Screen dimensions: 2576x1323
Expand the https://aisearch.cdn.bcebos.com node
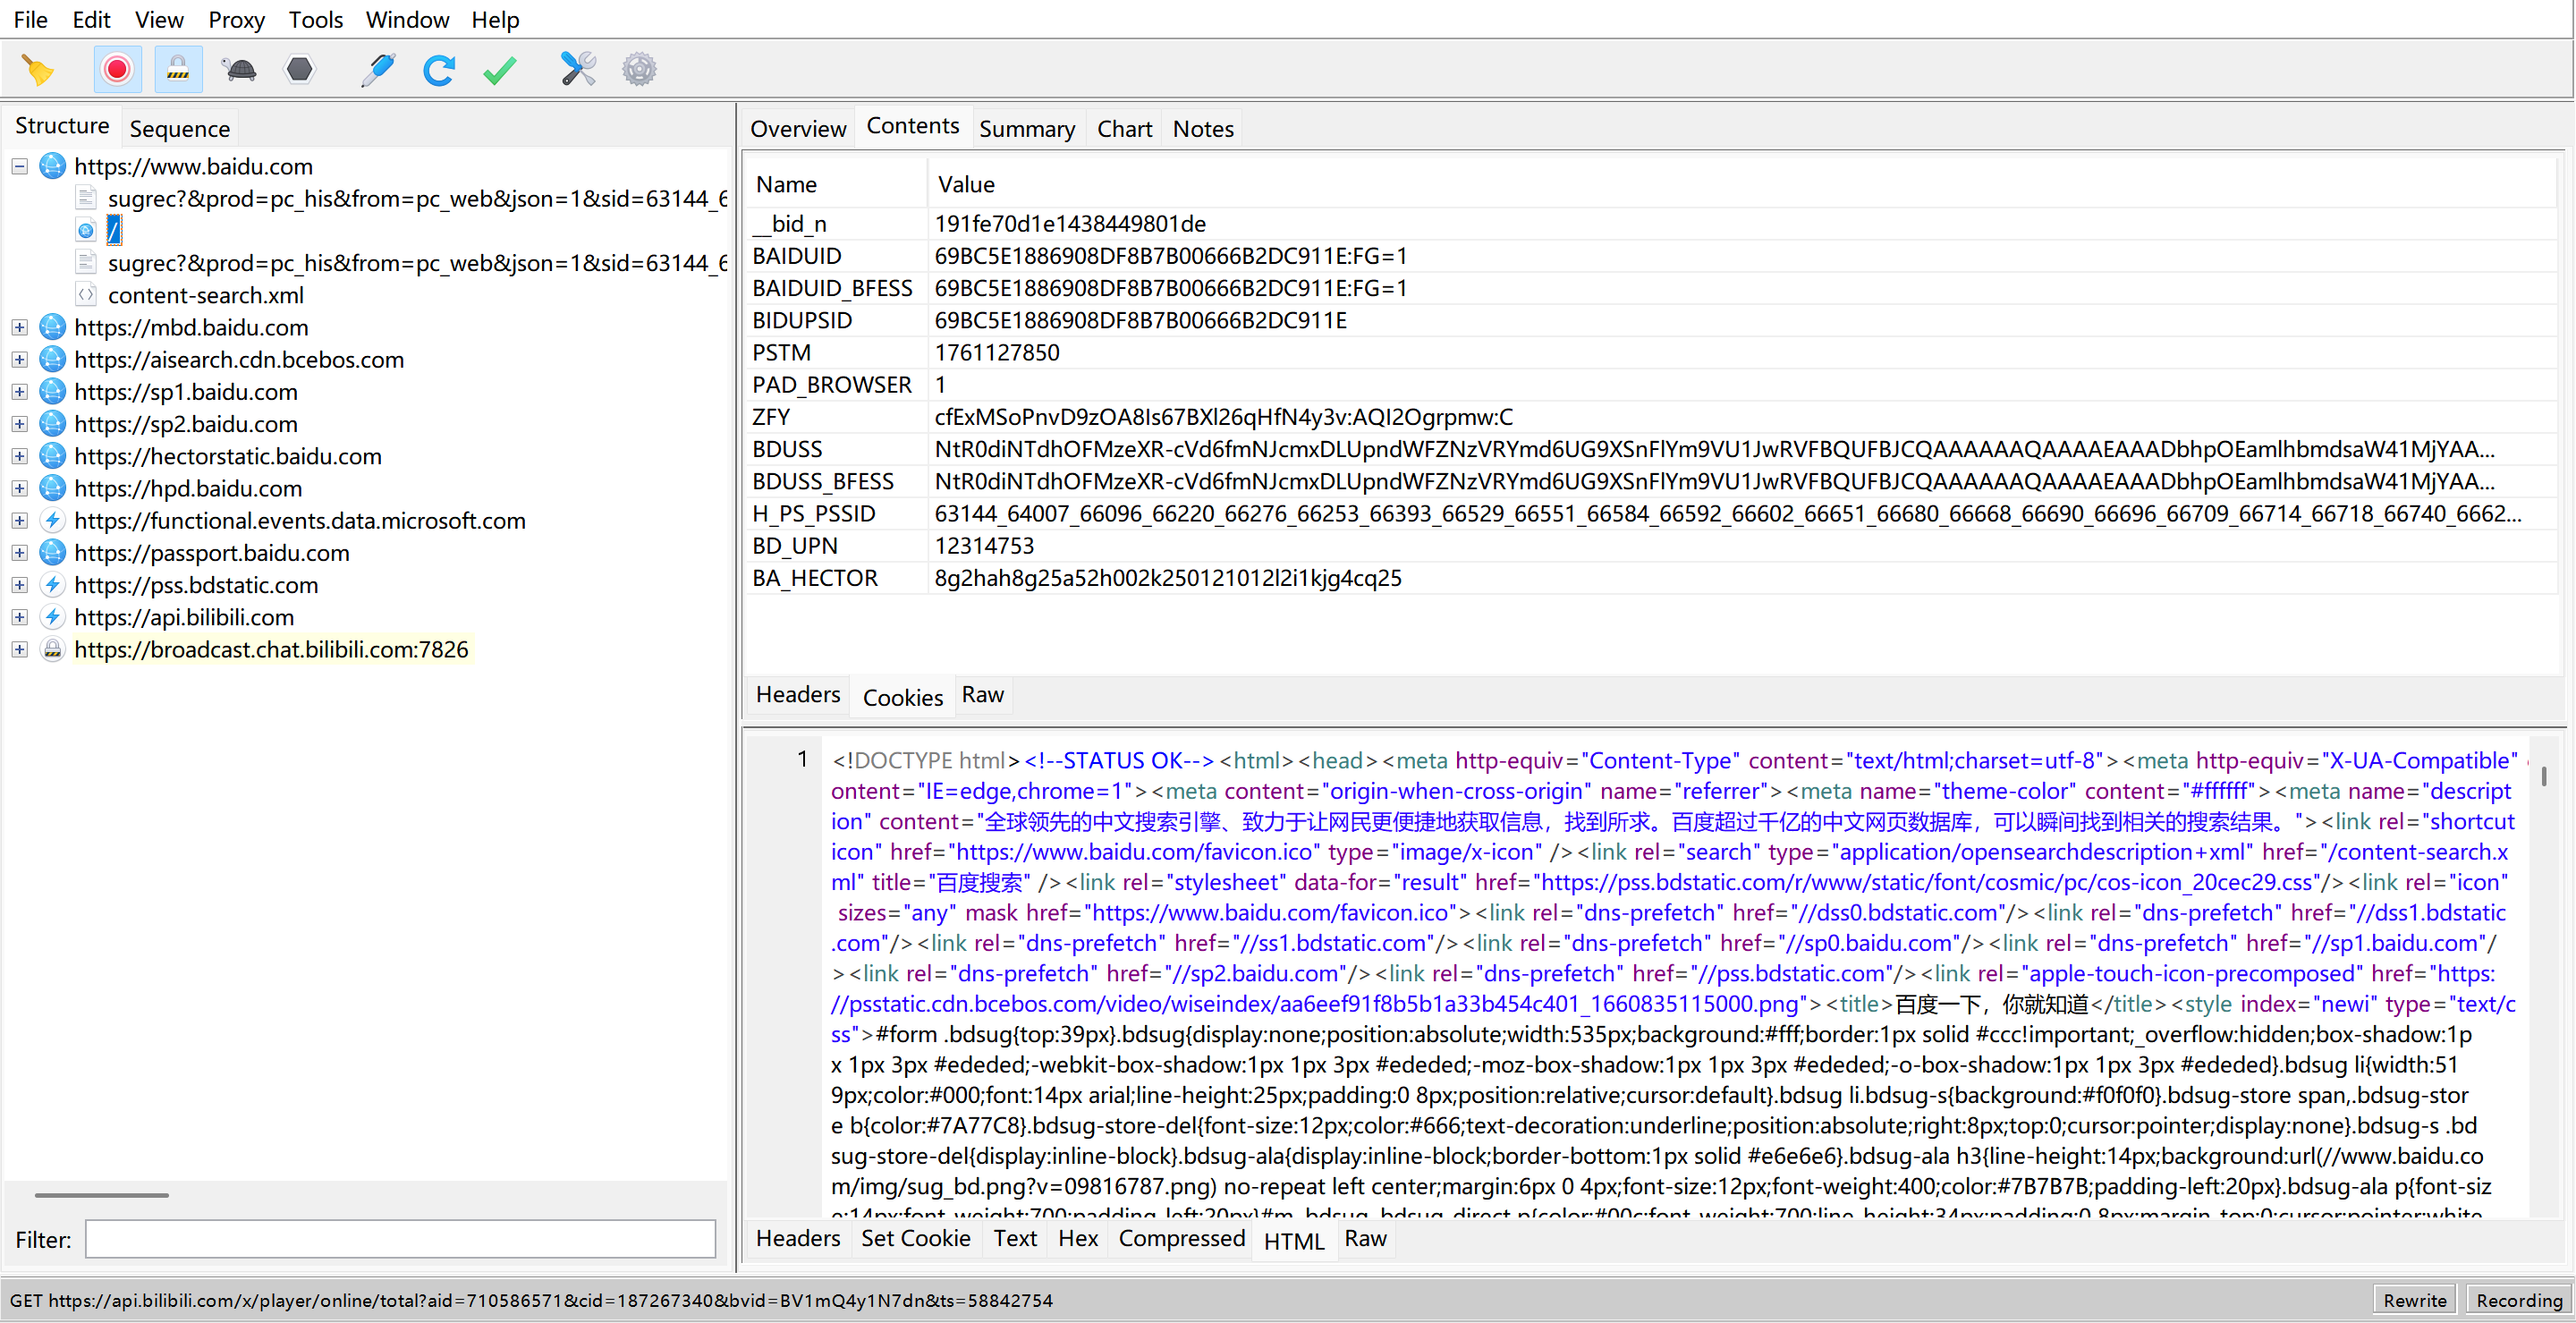[19, 359]
